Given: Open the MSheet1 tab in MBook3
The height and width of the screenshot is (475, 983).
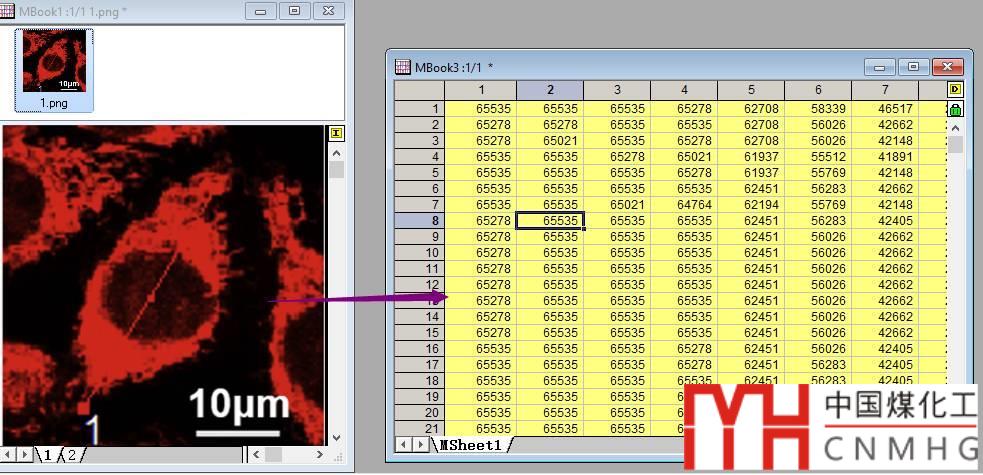Looking at the screenshot, I should coord(470,445).
